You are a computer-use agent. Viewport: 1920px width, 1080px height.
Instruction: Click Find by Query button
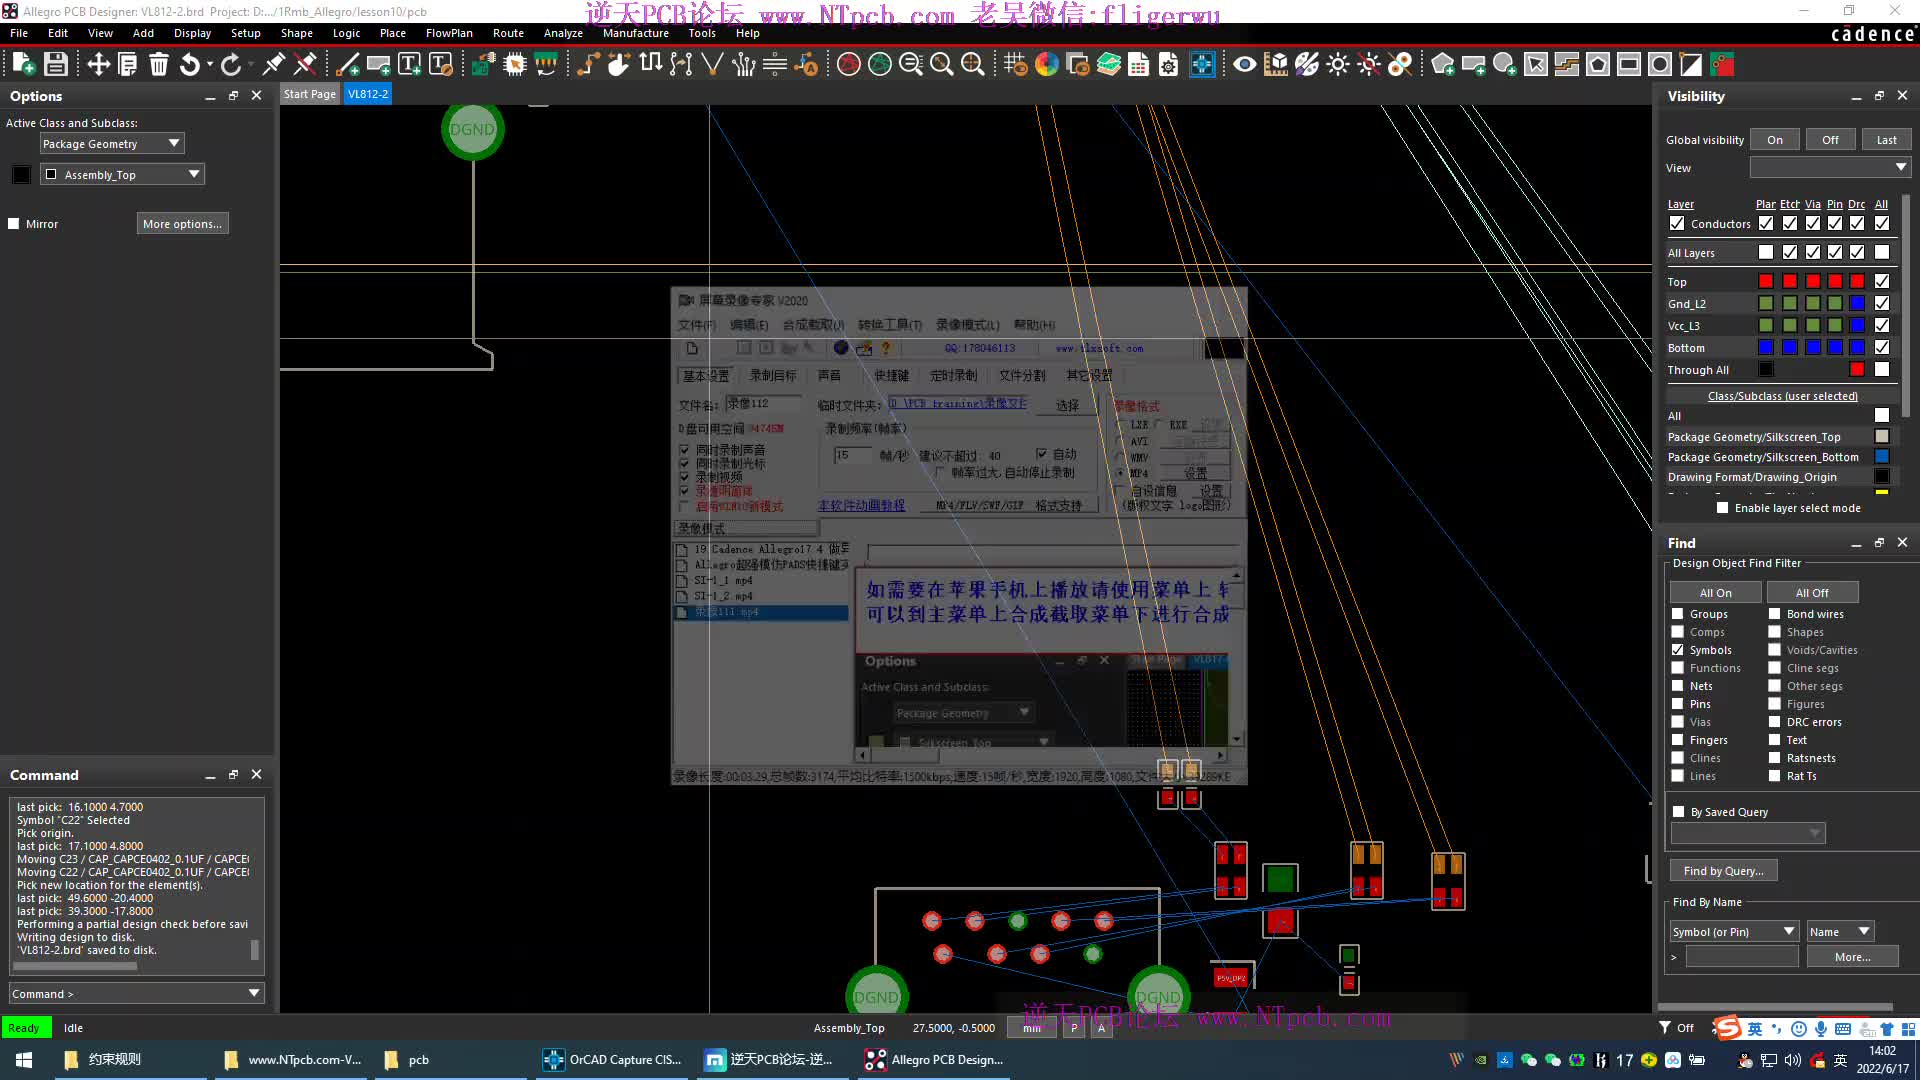click(1722, 870)
